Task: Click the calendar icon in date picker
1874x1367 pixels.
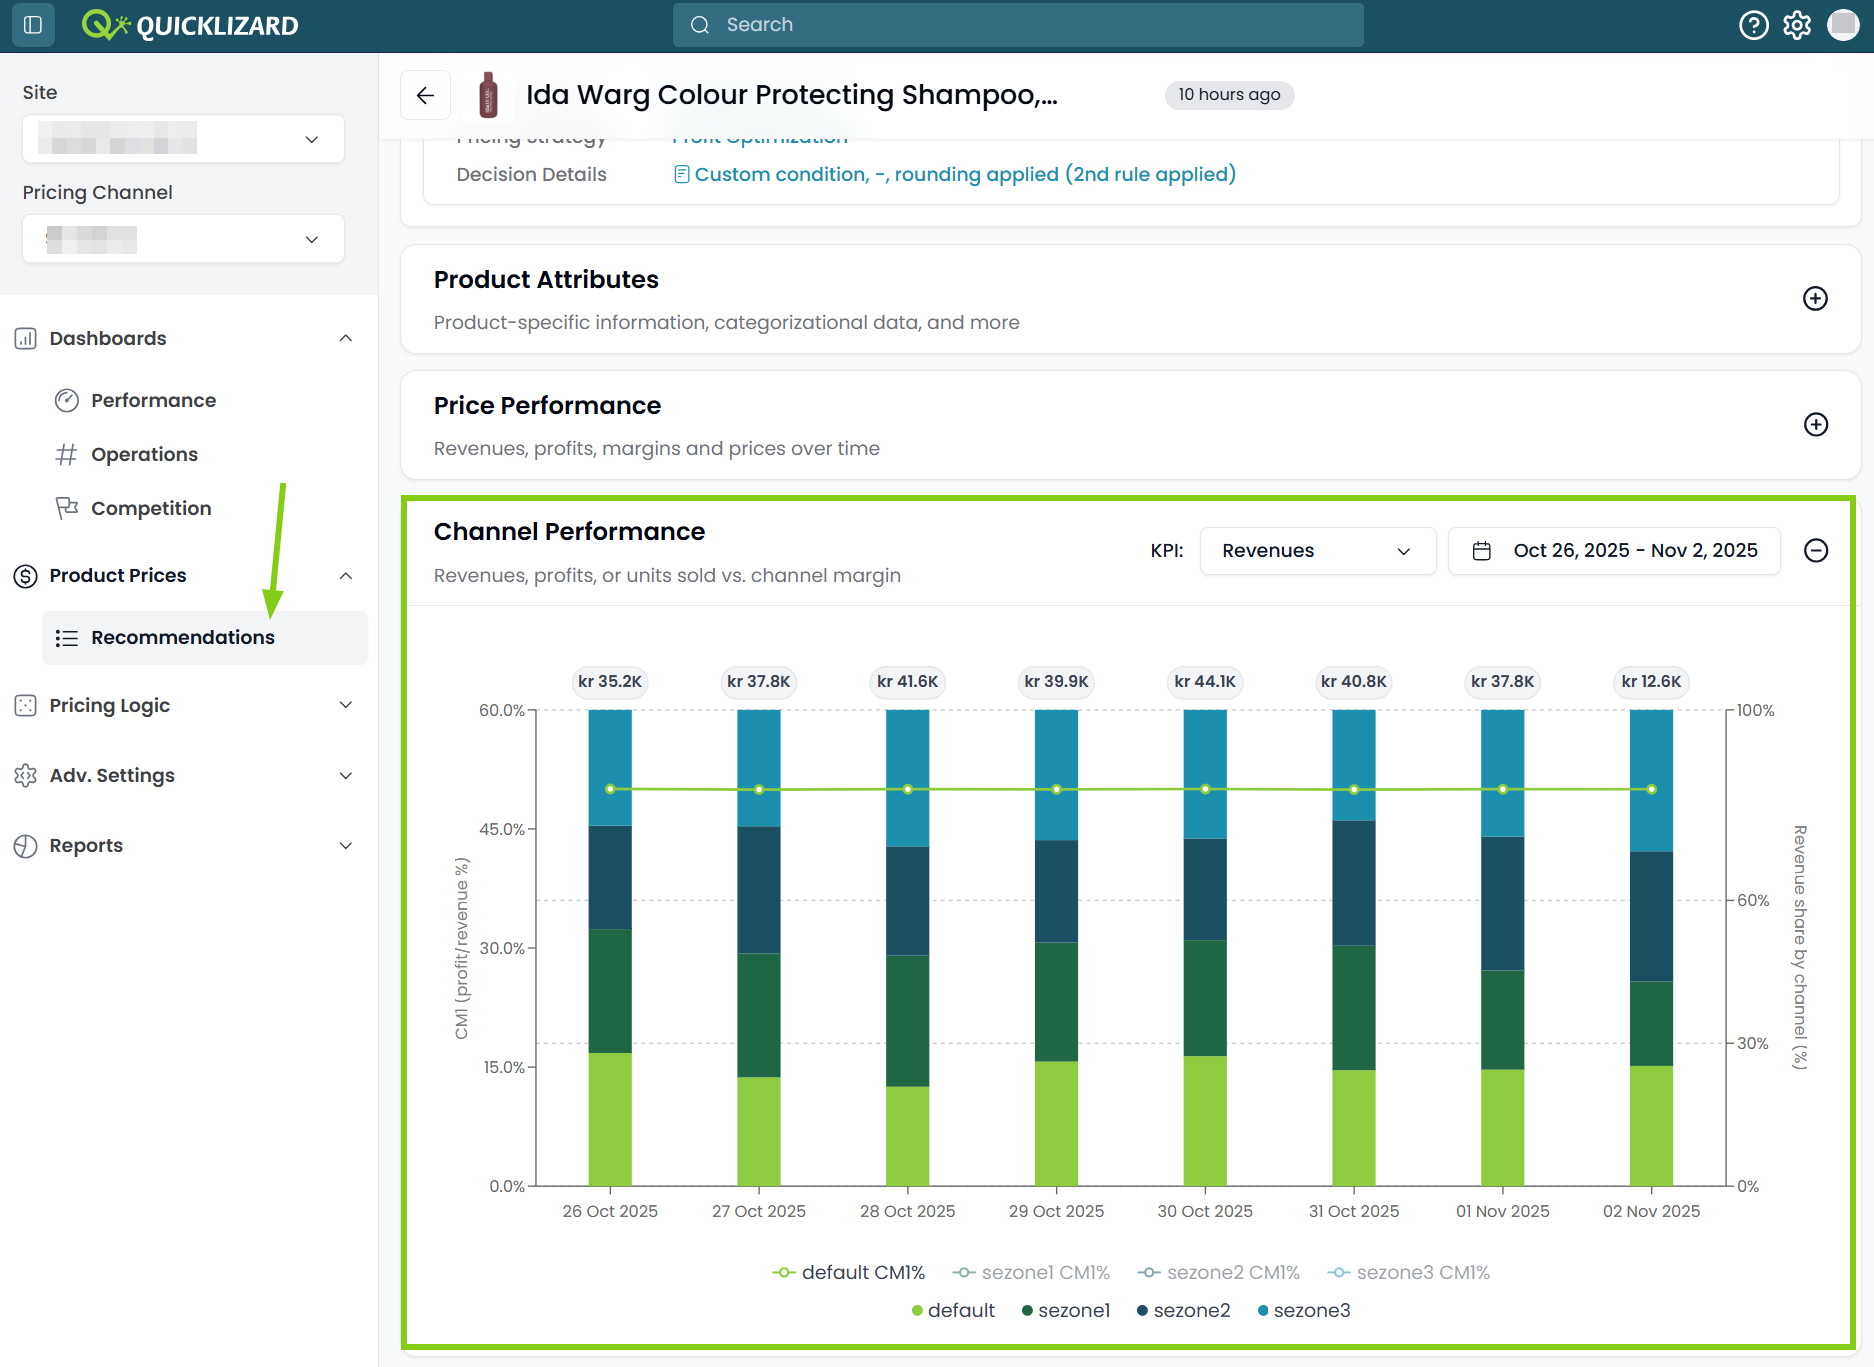Action: pos(1482,551)
